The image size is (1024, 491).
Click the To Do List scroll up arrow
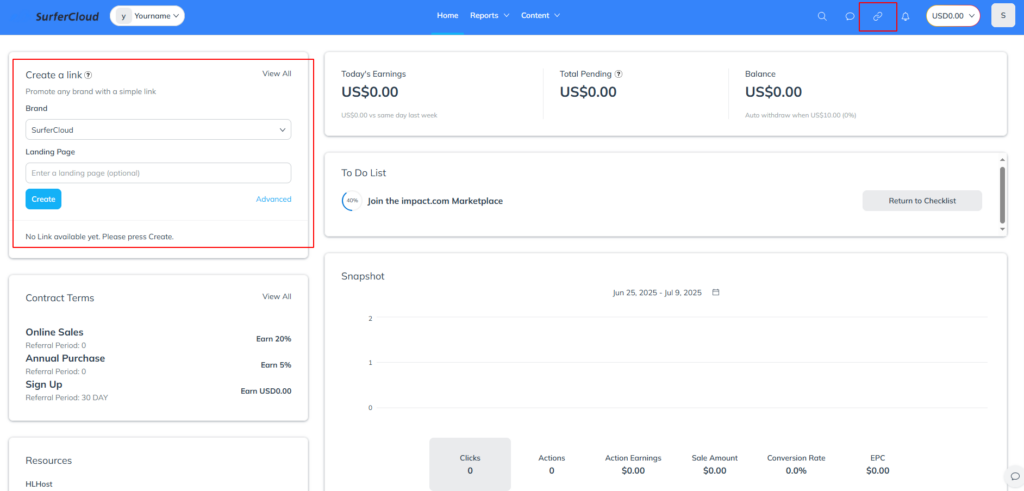pos(1002,159)
